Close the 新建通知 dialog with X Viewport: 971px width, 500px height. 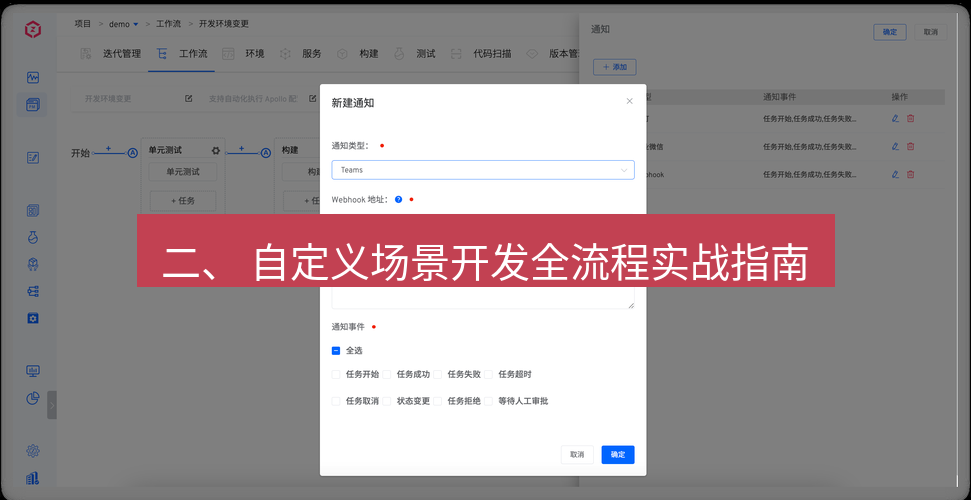point(630,101)
